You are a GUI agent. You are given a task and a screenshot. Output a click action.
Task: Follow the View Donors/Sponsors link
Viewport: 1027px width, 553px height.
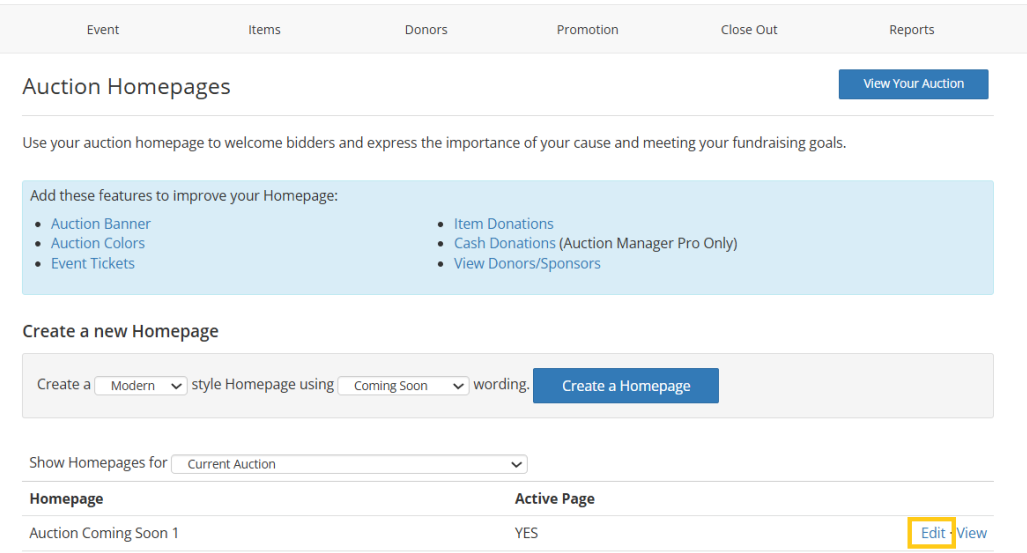click(x=527, y=263)
